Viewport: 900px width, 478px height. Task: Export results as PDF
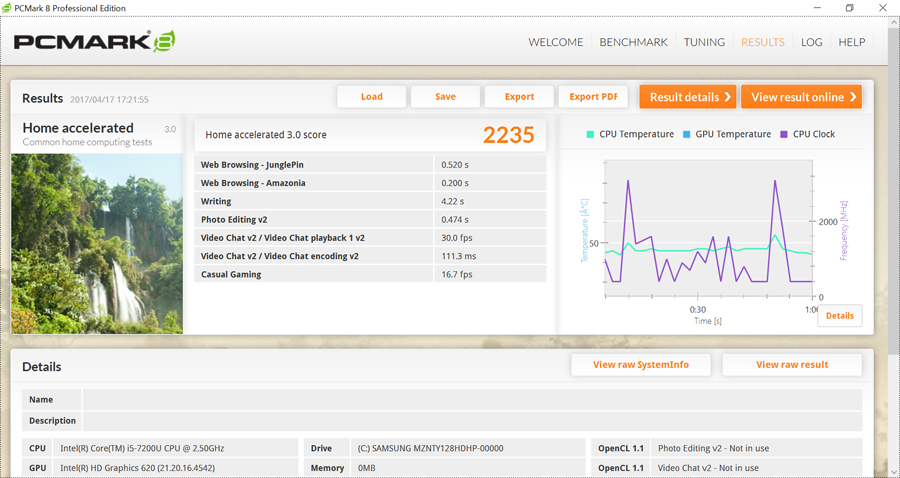click(593, 97)
